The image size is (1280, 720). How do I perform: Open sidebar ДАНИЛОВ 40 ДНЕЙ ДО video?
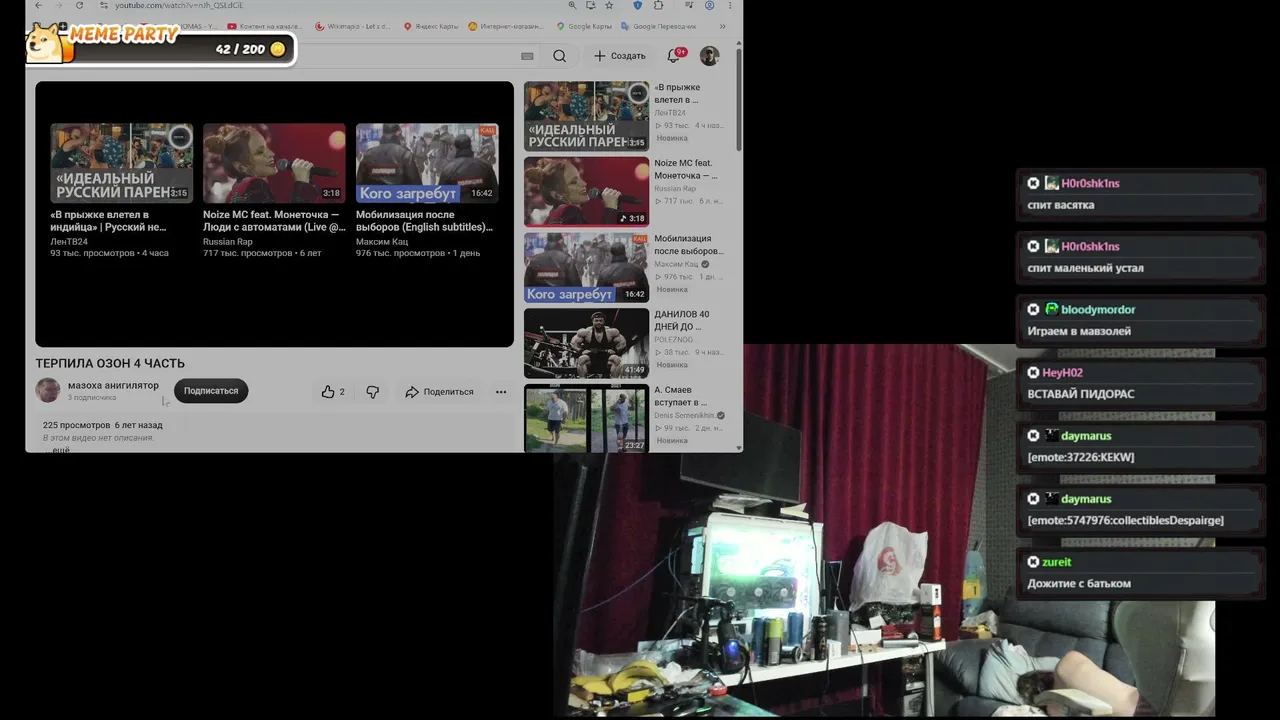[586, 343]
